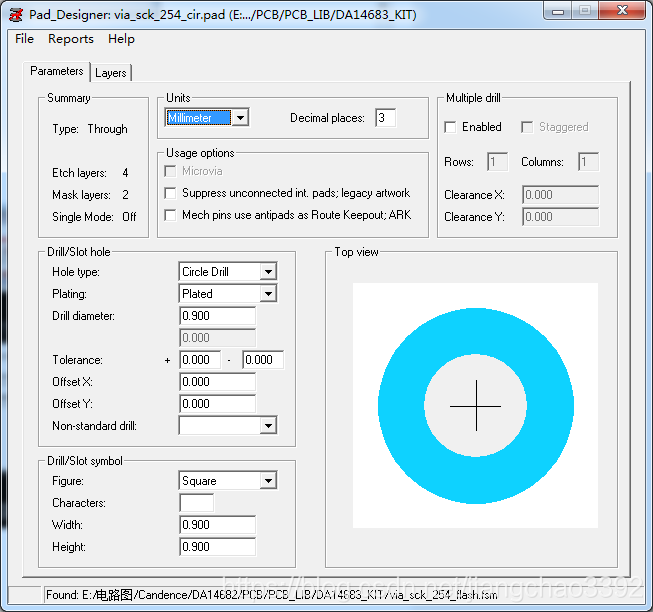The image size is (653, 612).
Task: Open the Reports menu
Action: 71,39
